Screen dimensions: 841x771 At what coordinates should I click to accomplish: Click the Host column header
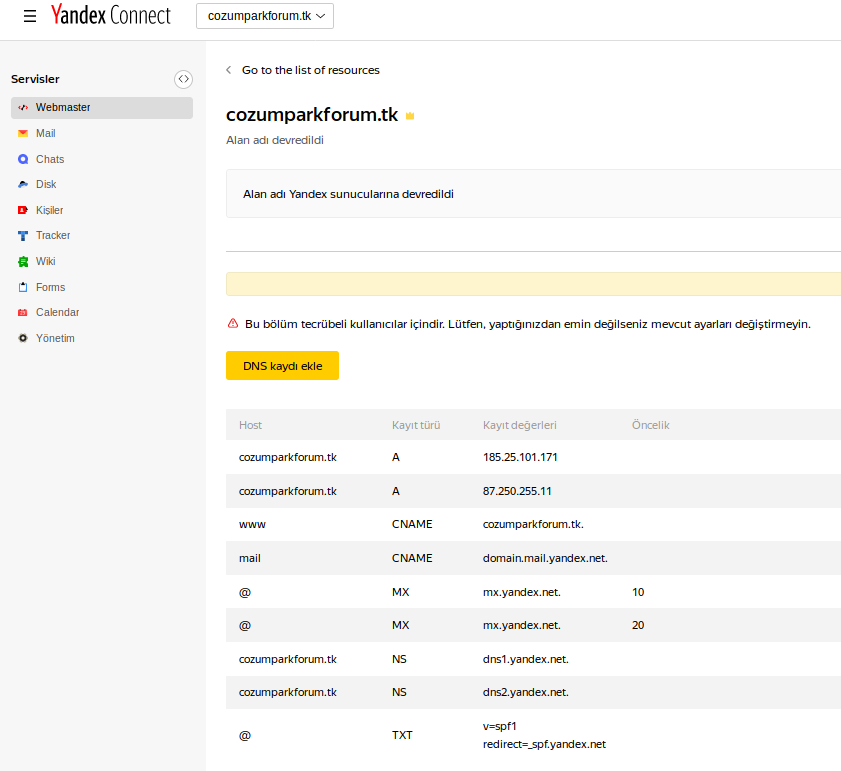[250, 425]
